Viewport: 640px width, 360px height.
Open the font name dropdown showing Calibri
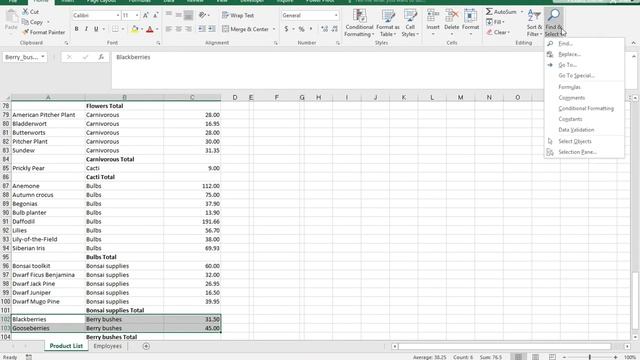[x=118, y=16]
